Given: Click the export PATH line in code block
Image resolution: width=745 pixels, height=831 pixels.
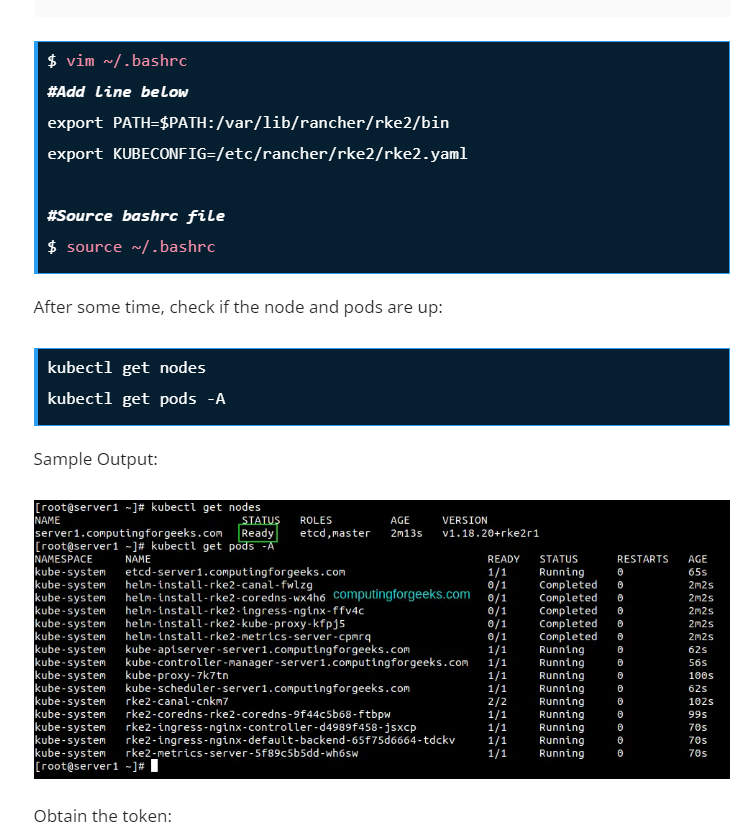Looking at the screenshot, I should [x=248, y=123].
